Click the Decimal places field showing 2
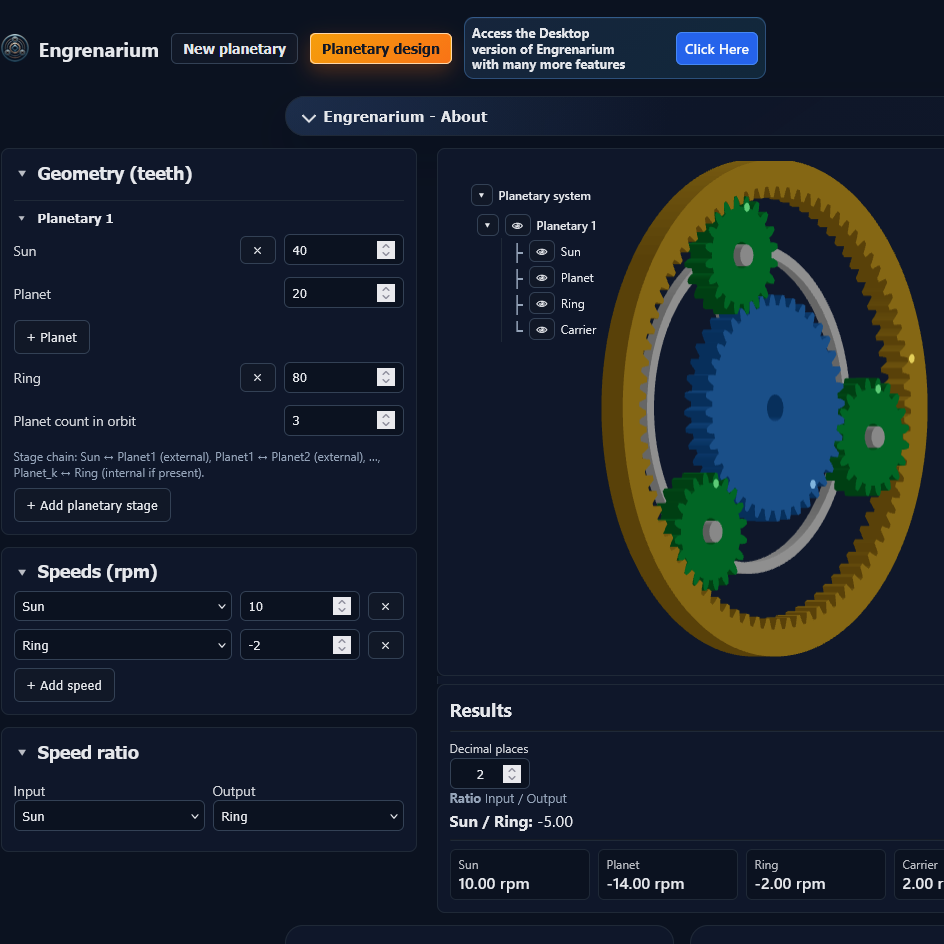Screen dimensions: 944x944 pyautogui.click(x=489, y=774)
